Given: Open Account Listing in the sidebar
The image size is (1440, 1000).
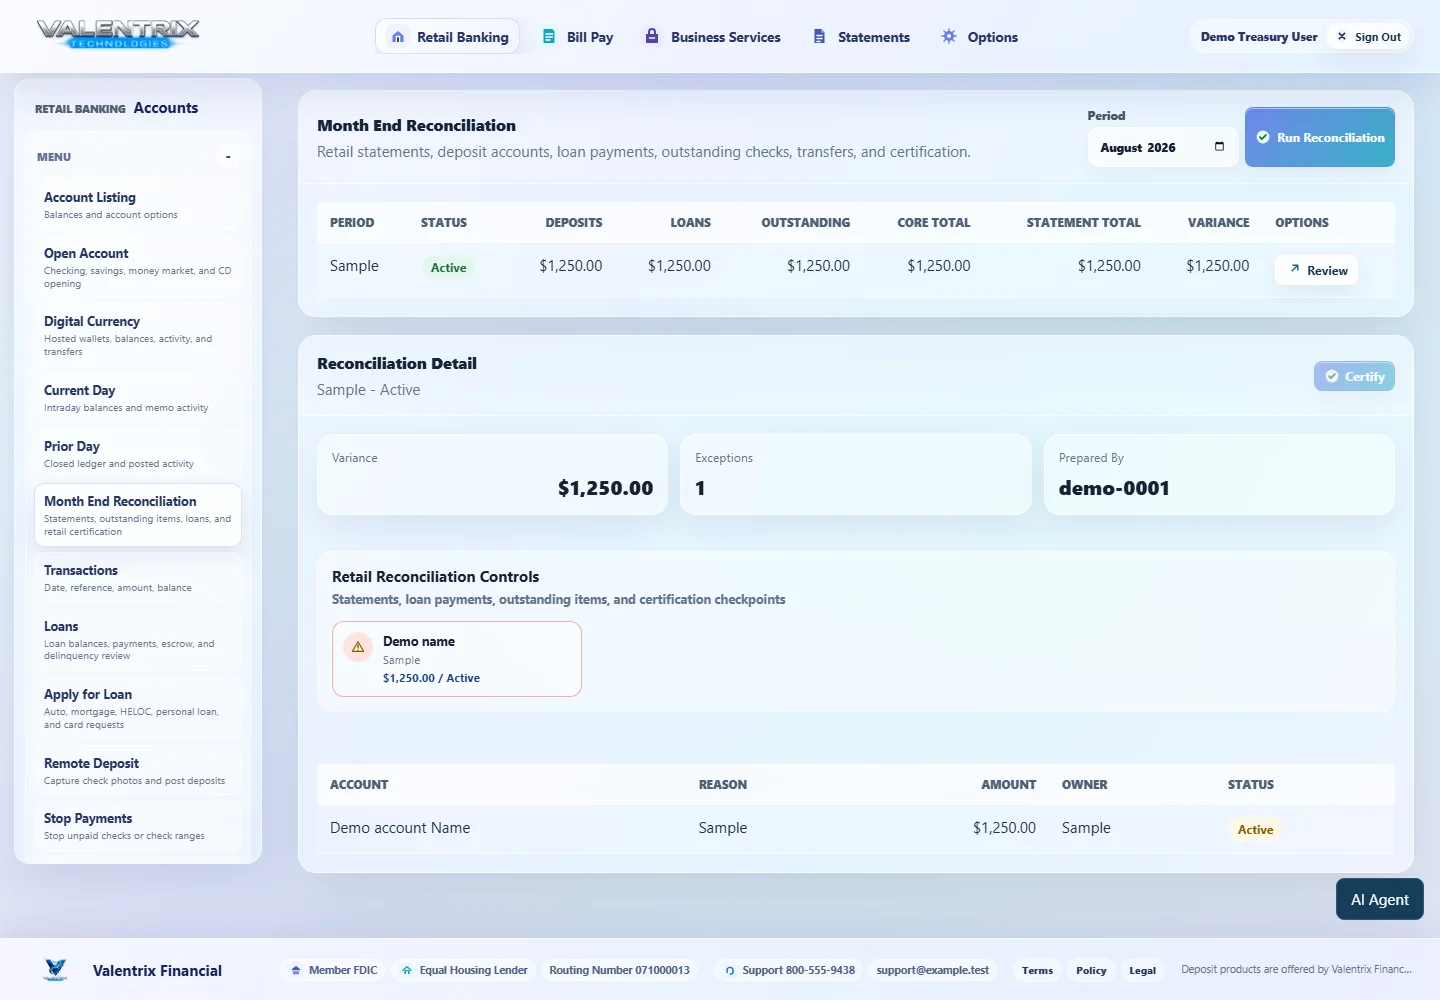Looking at the screenshot, I should (x=138, y=205).
